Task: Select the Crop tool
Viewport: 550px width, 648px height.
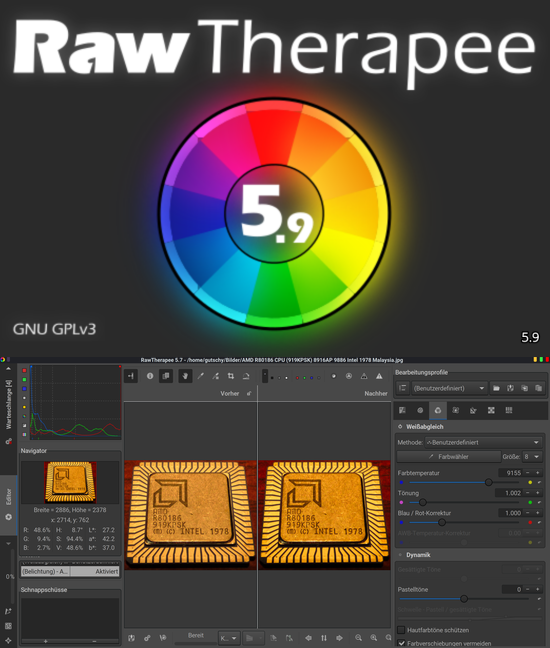Action: (231, 376)
